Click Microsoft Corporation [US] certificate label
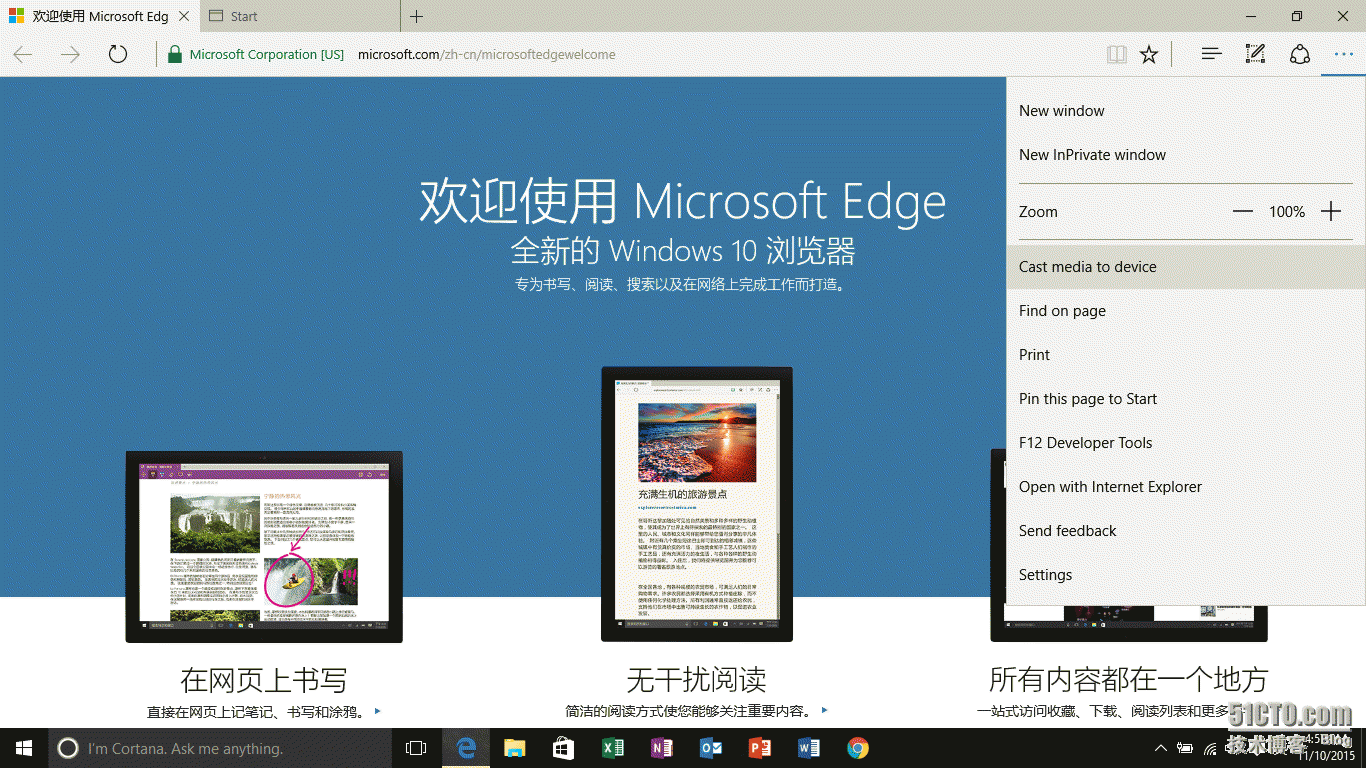 pyautogui.click(x=267, y=55)
